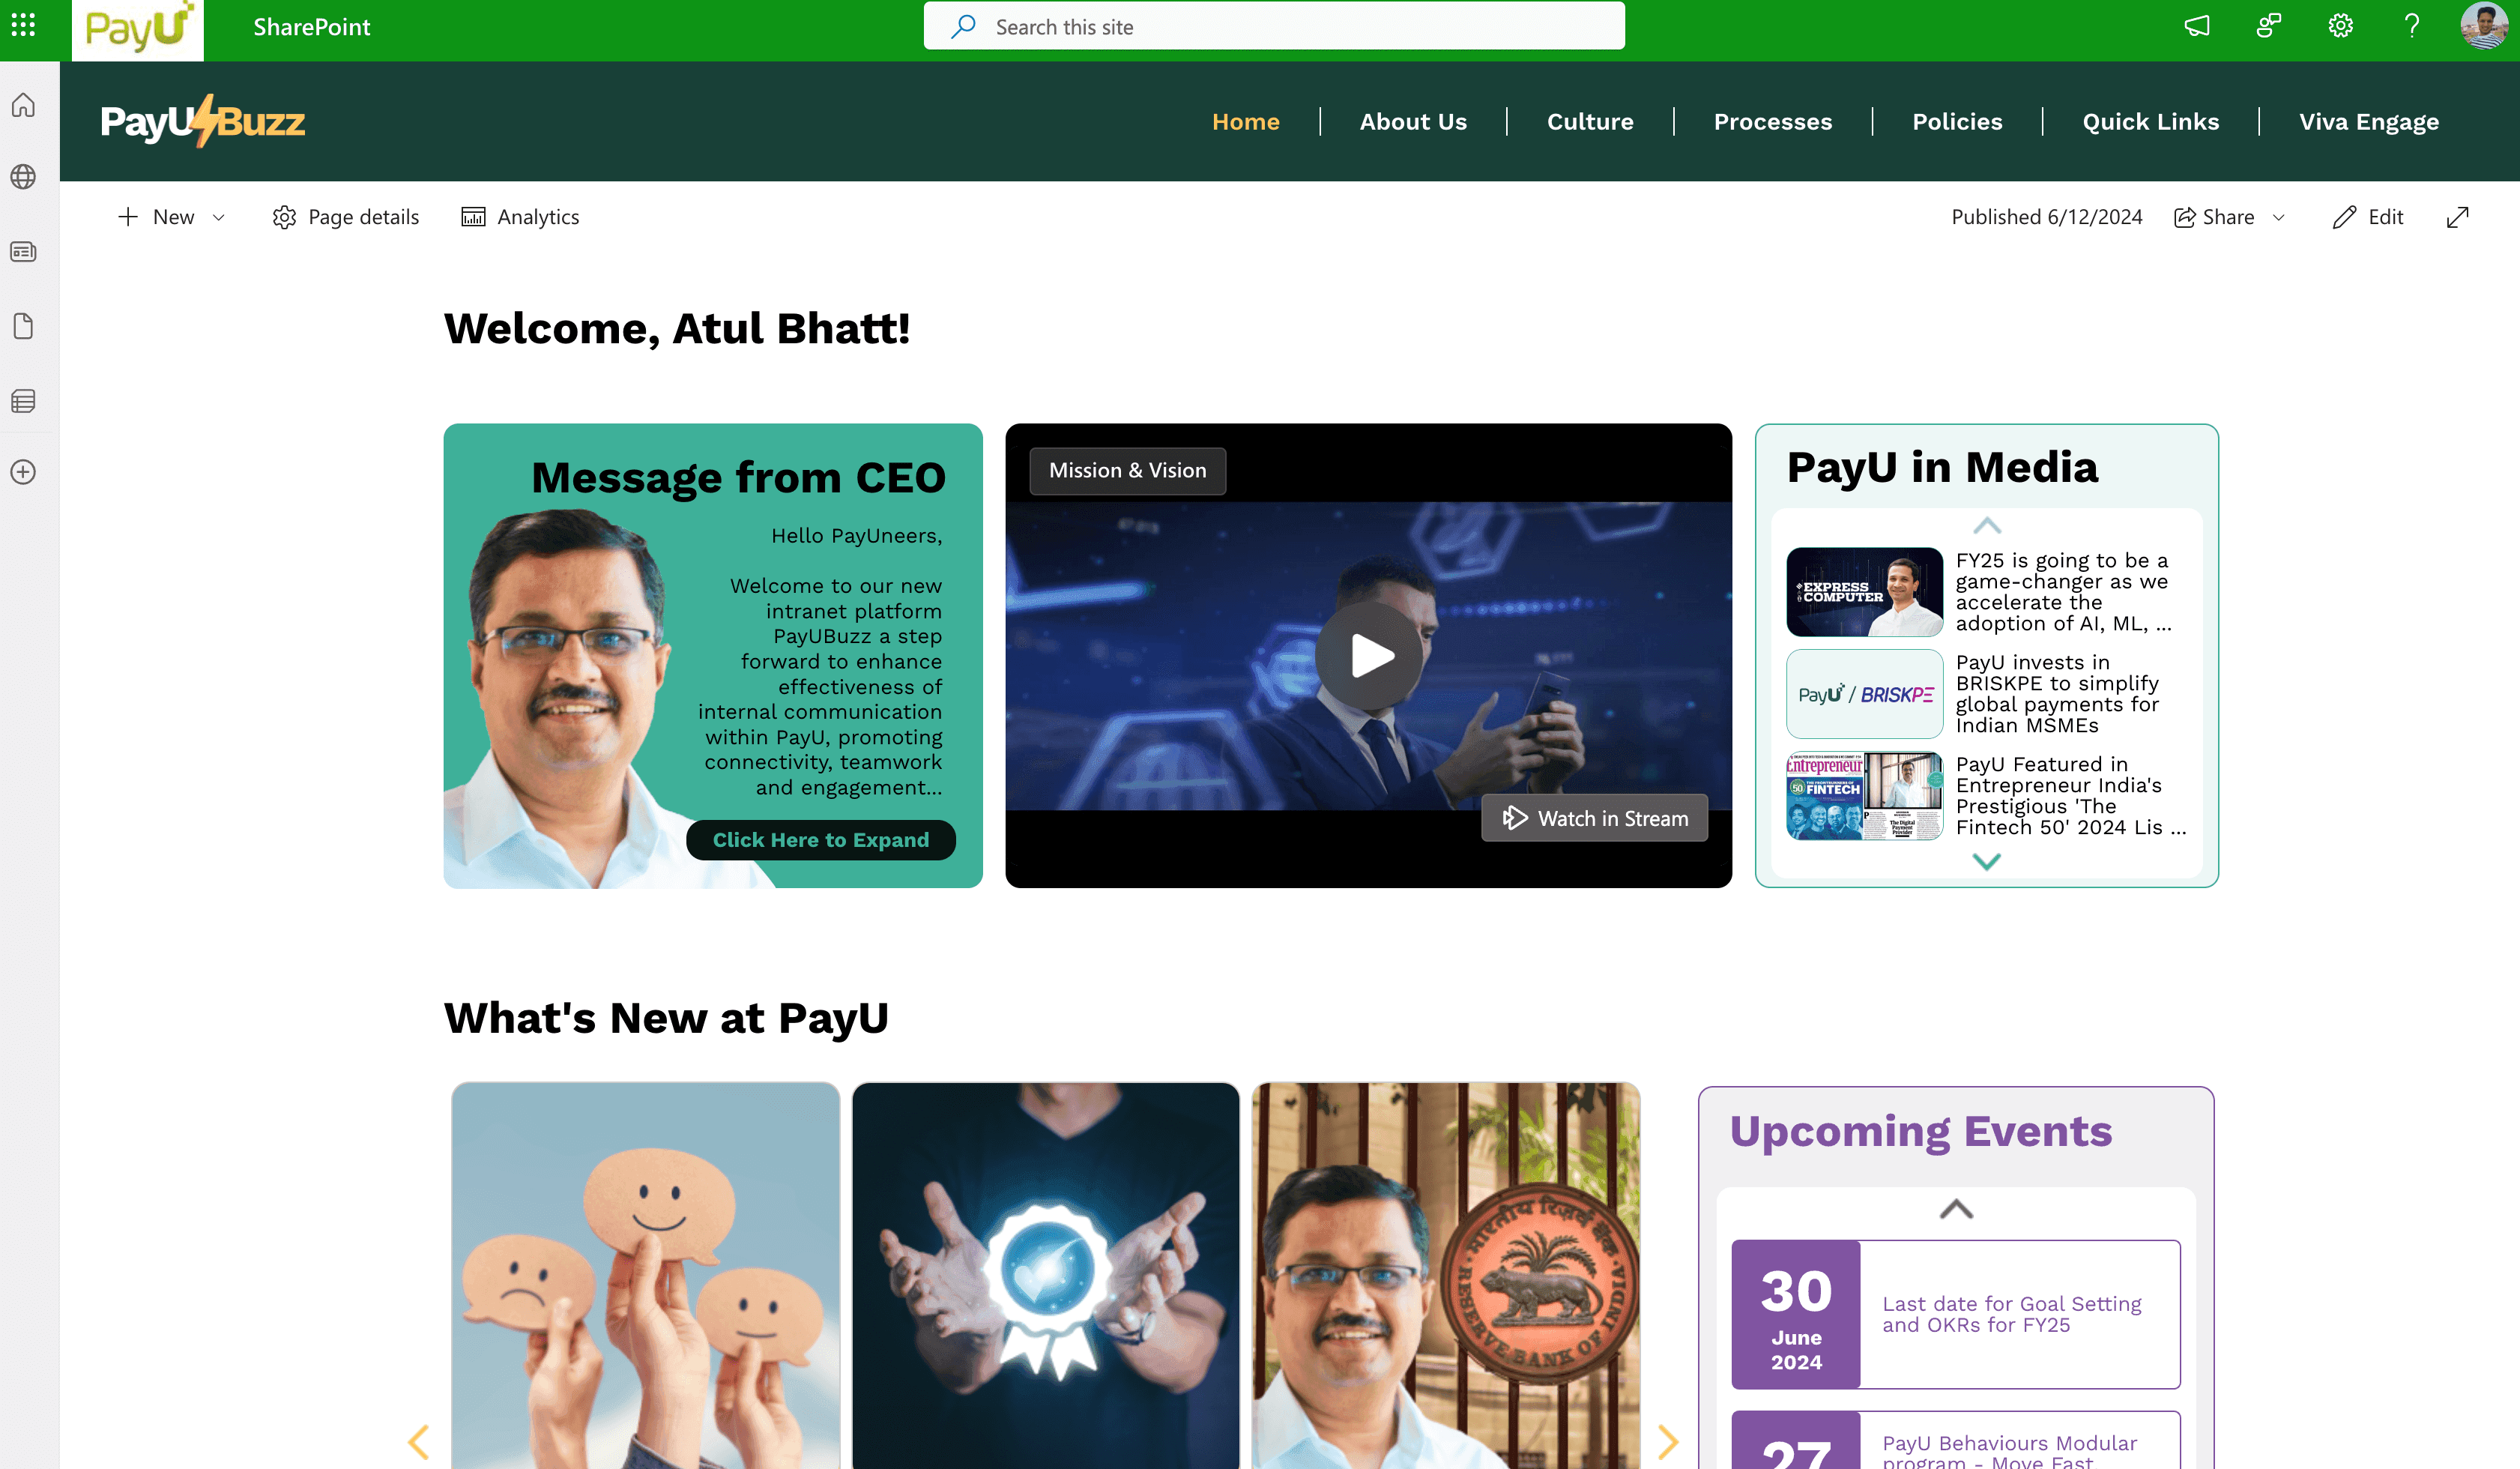Open the Reserve Bank of India news card

[x=1445, y=1275]
